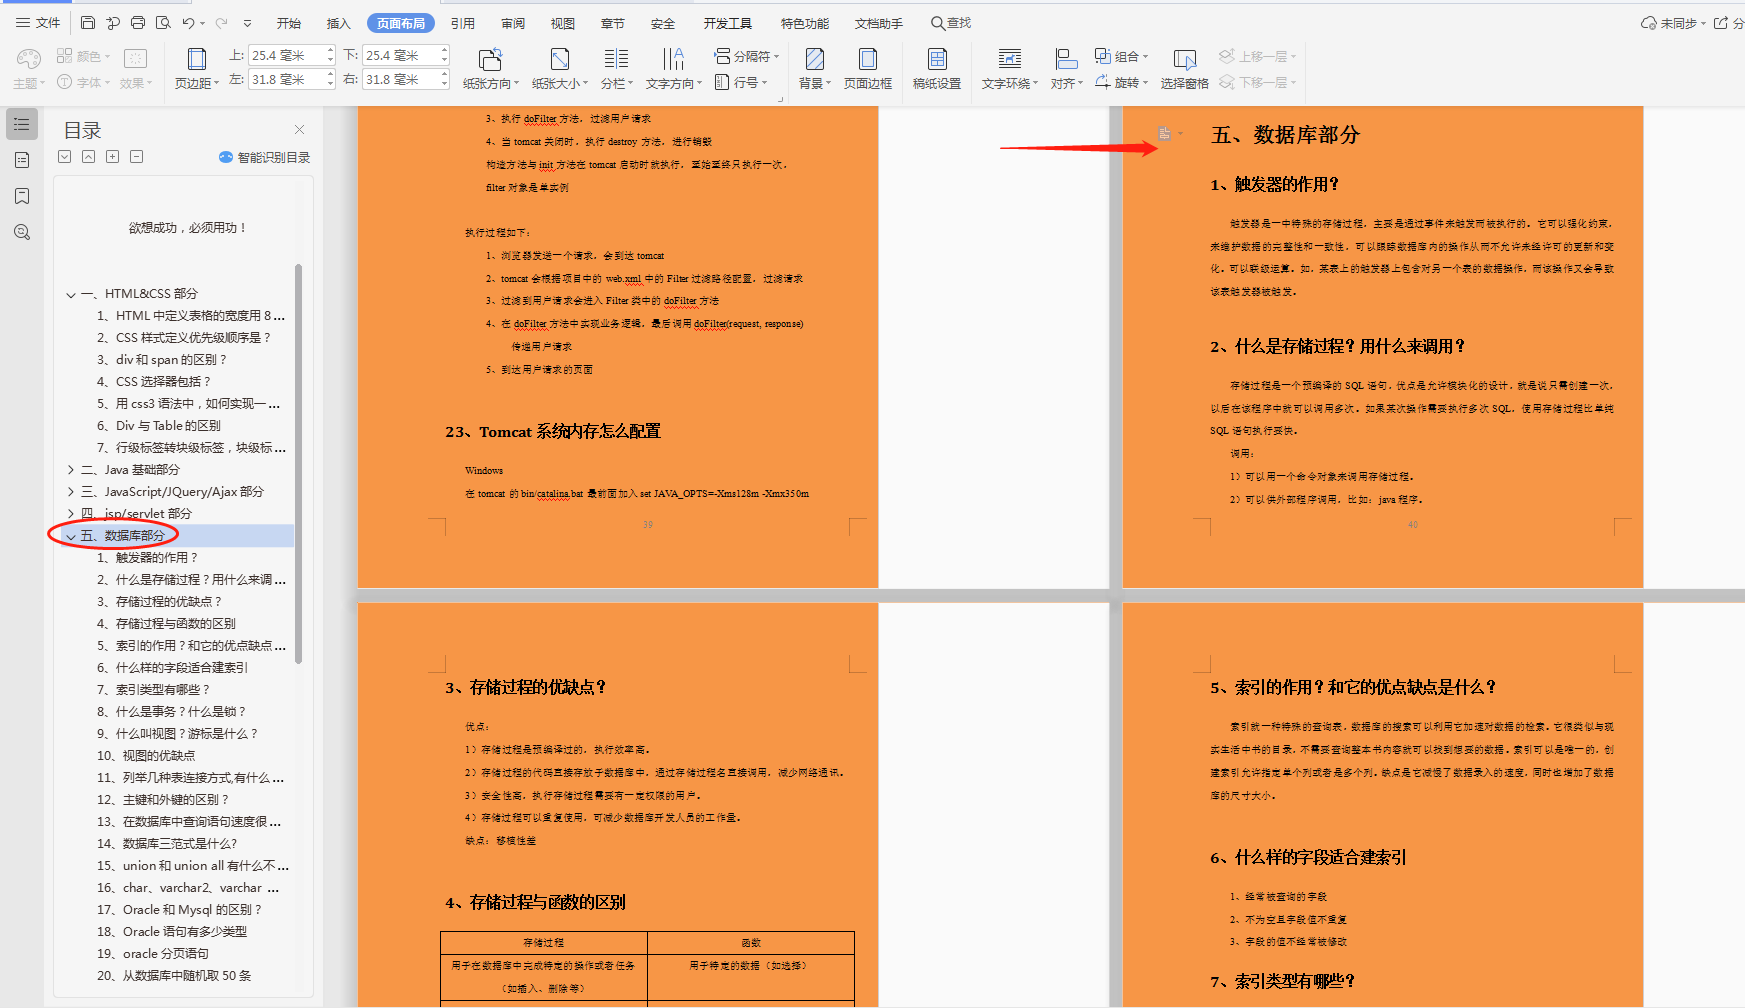Open the bookmark sidebar icon
The width and height of the screenshot is (1745, 1008).
pyautogui.click(x=22, y=196)
